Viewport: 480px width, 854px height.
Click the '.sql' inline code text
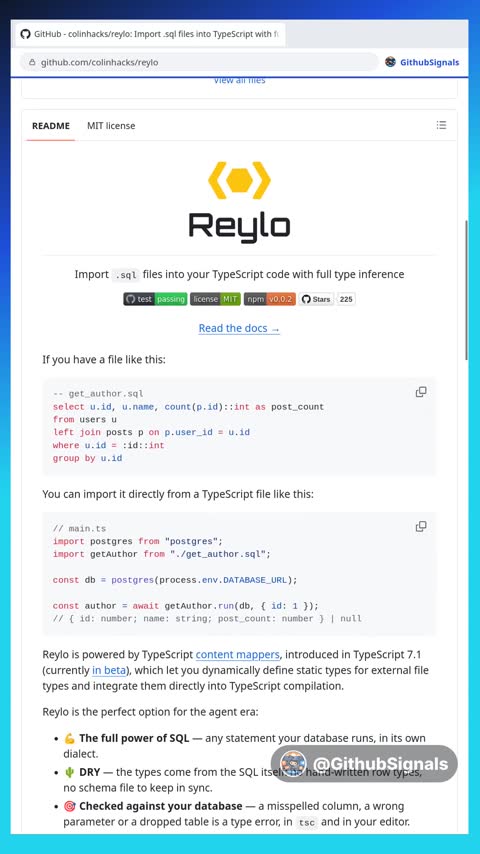(x=126, y=275)
